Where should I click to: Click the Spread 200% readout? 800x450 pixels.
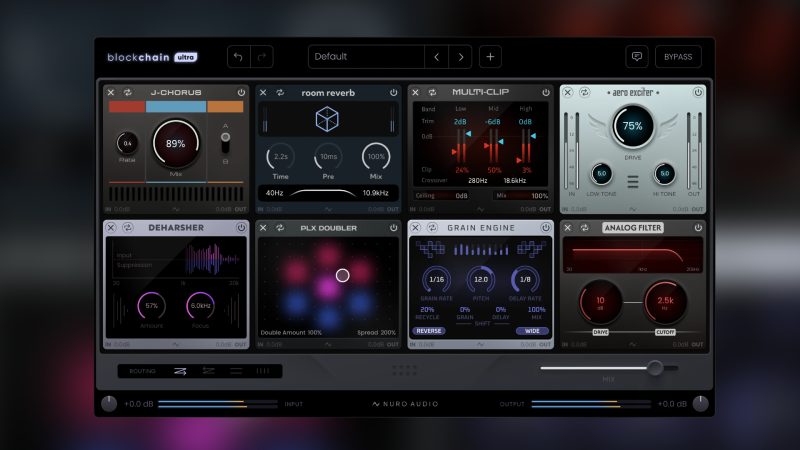[x=377, y=332]
